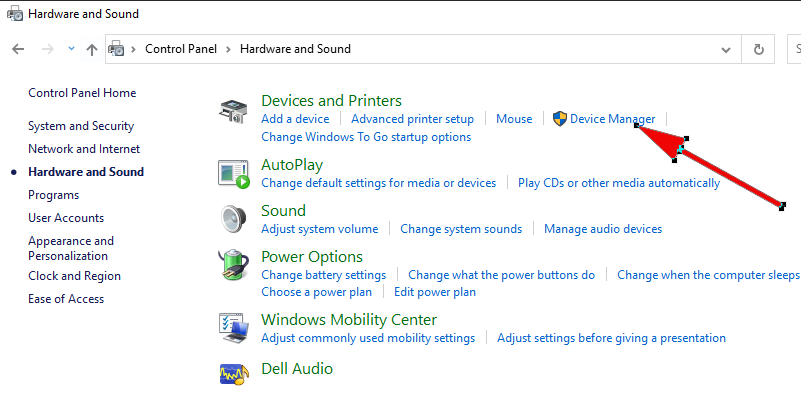Click Add a device
This screenshot has height=397, width=801.
coord(295,119)
